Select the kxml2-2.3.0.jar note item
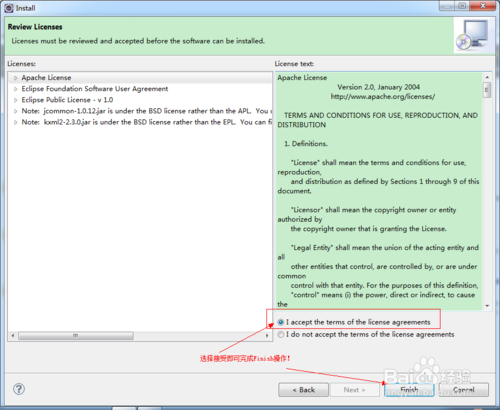Image resolution: width=500 pixels, height=410 pixels. (x=147, y=122)
